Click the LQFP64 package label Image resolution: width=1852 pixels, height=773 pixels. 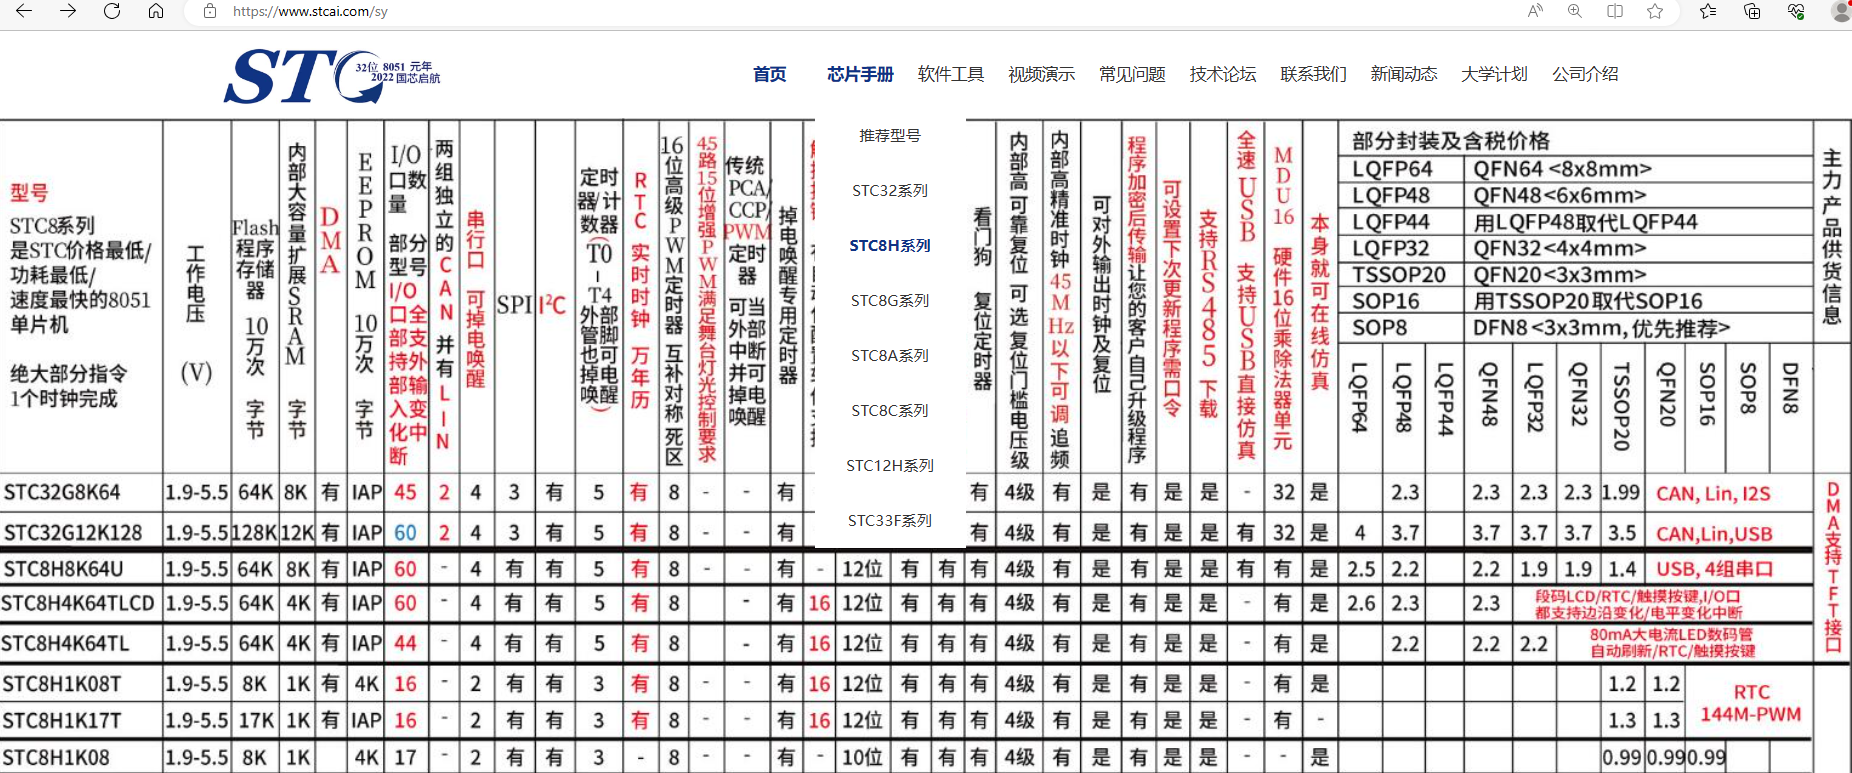tap(1392, 169)
